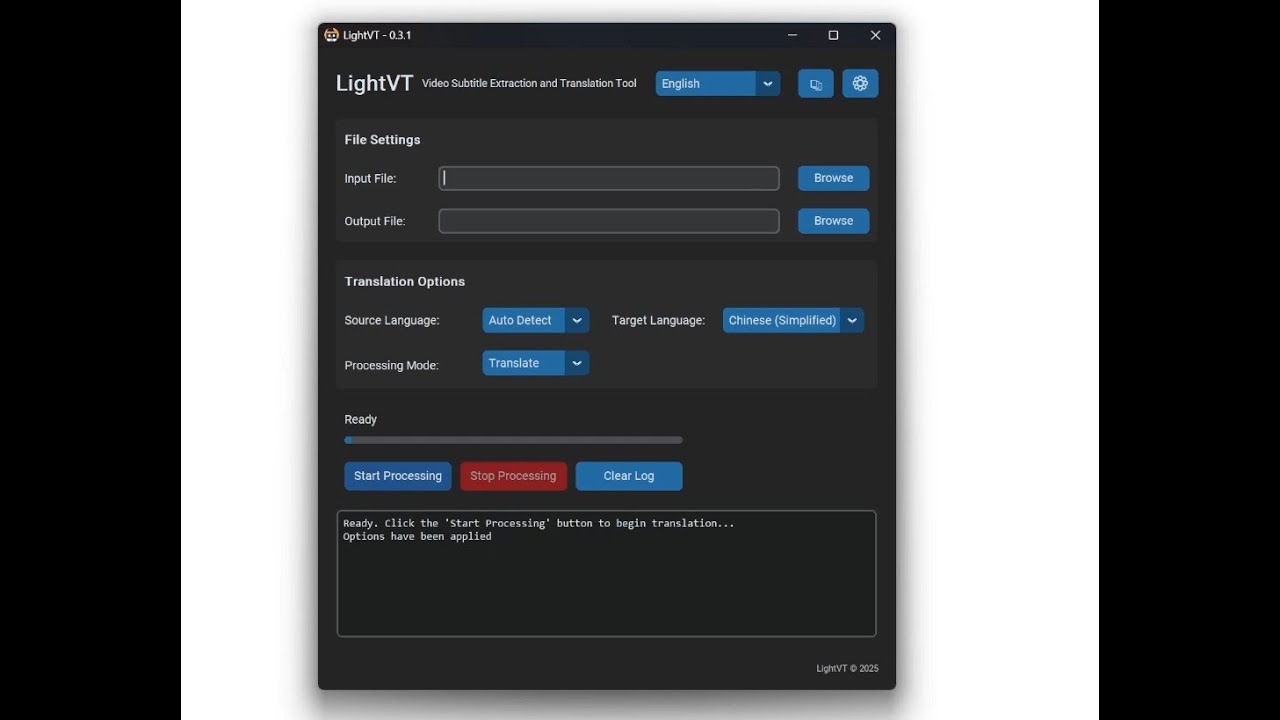
Task: Click inside the Output File text field
Action: (x=608, y=221)
